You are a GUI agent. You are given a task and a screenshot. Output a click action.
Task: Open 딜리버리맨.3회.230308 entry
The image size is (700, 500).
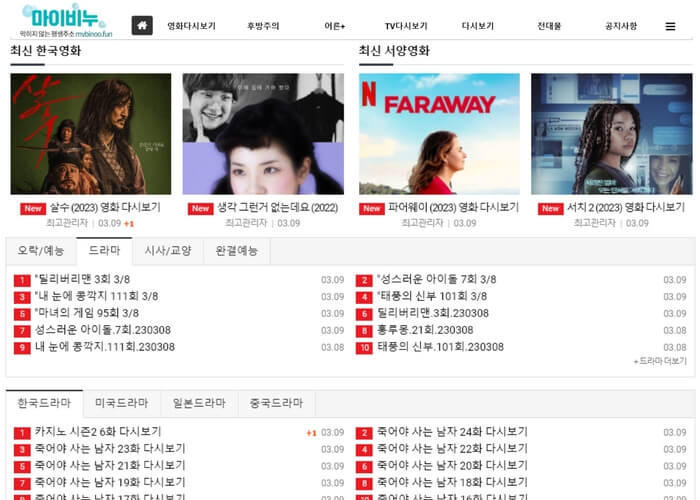433,313
